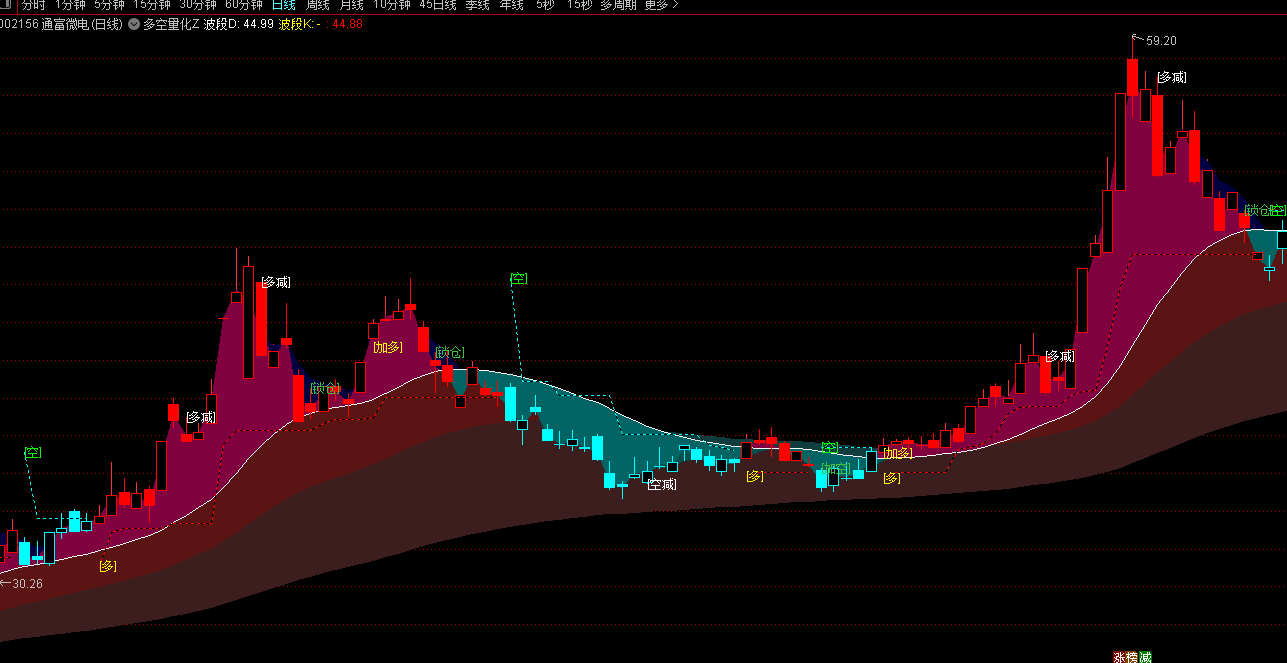The width and height of the screenshot is (1287, 663).
Task: Click the orange 榜 marker icon
Action: [1132, 657]
